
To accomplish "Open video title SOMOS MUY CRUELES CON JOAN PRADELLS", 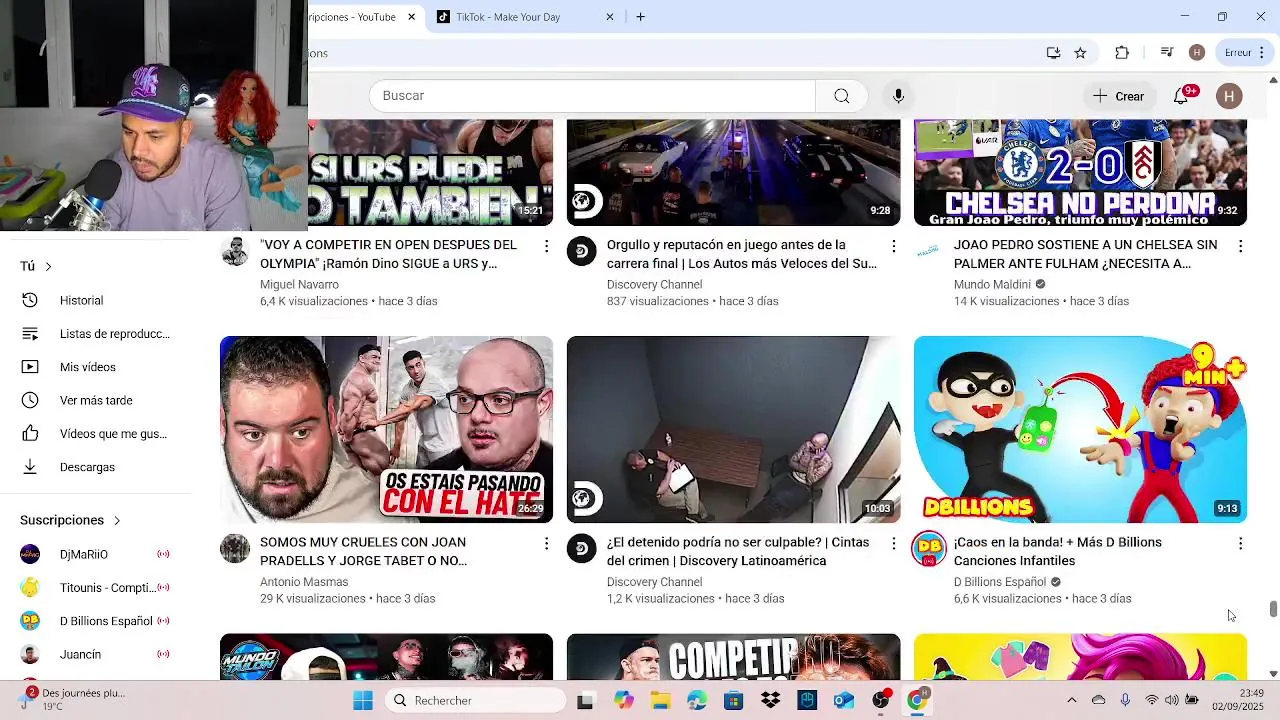I will point(363,551).
